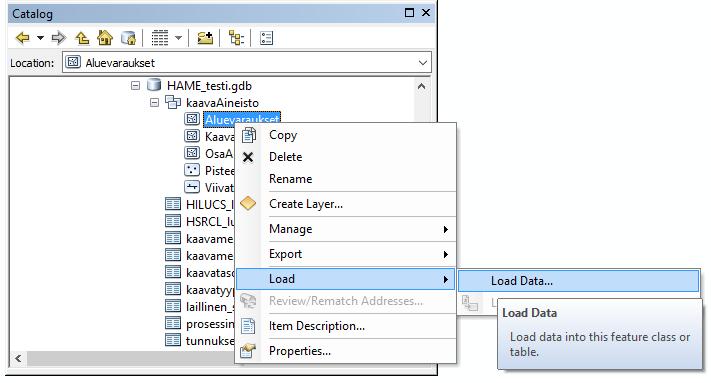Go up one level in Catalog

pos(82,38)
